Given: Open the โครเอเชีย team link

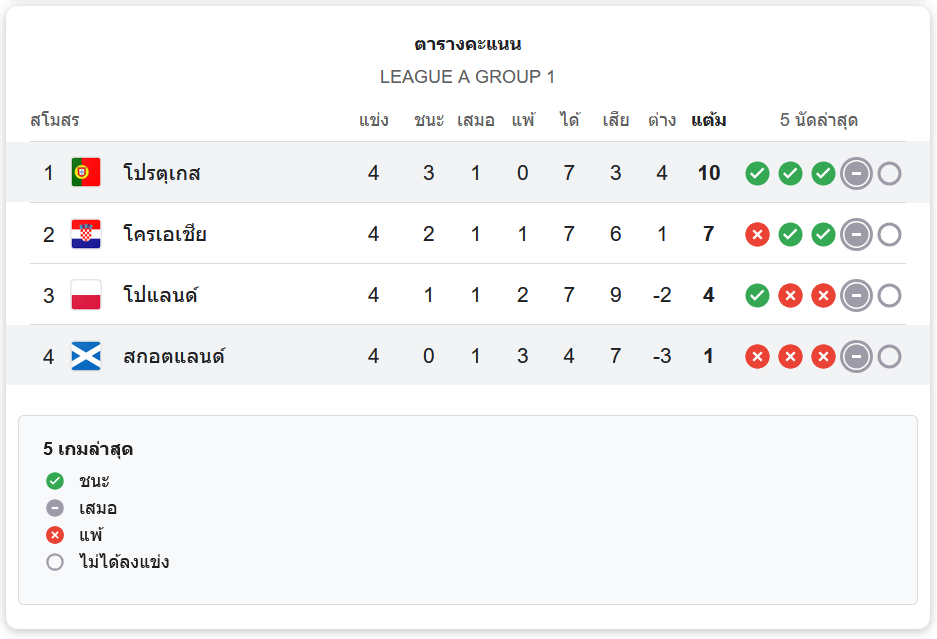Looking at the screenshot, I should 165,234.
